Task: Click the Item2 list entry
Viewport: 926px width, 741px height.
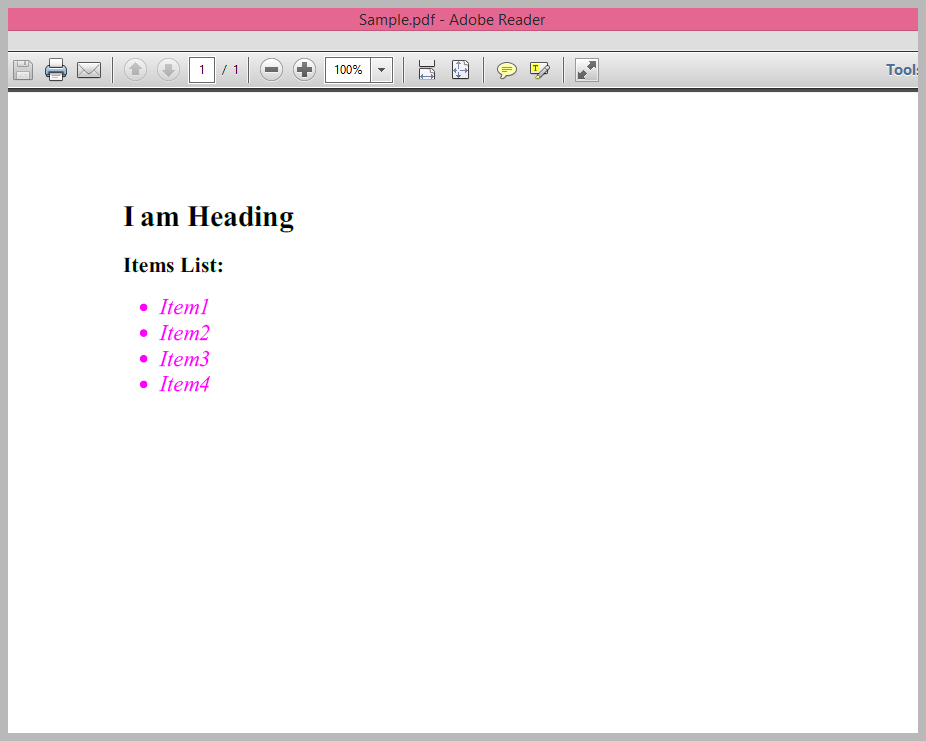Action: [x=184, y=333]
